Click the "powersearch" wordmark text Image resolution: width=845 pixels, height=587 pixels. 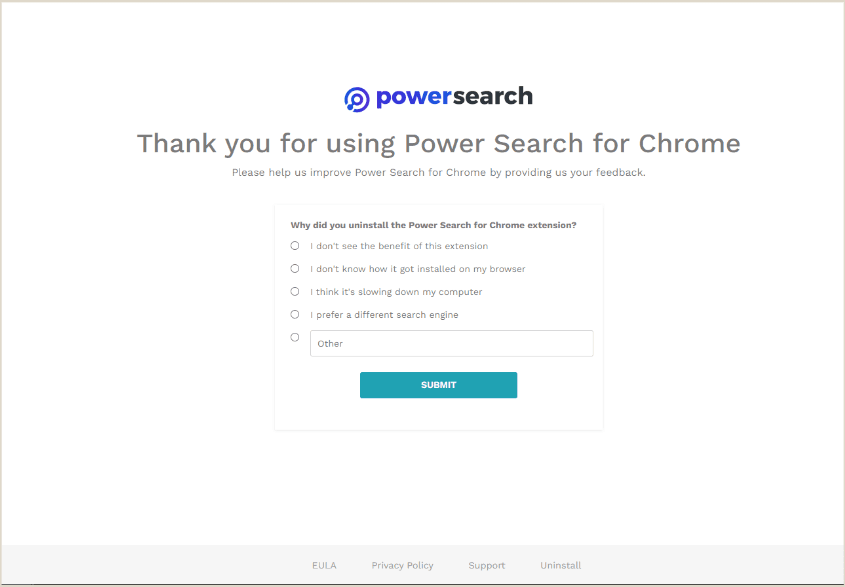click(x=454, y=97)
